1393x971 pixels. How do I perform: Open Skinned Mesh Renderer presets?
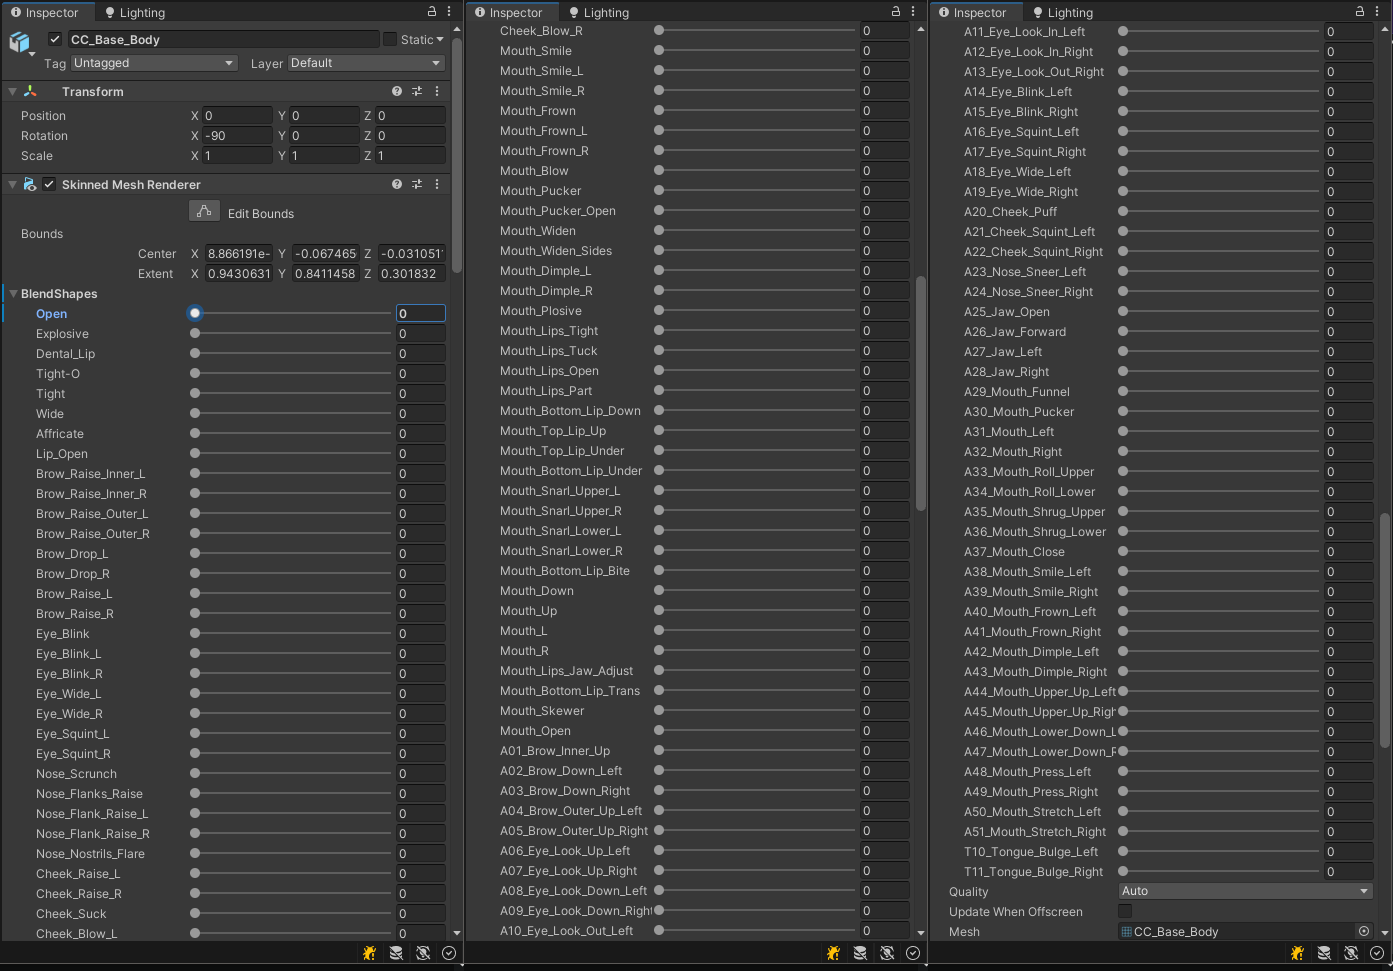click(x=417, y=184)
